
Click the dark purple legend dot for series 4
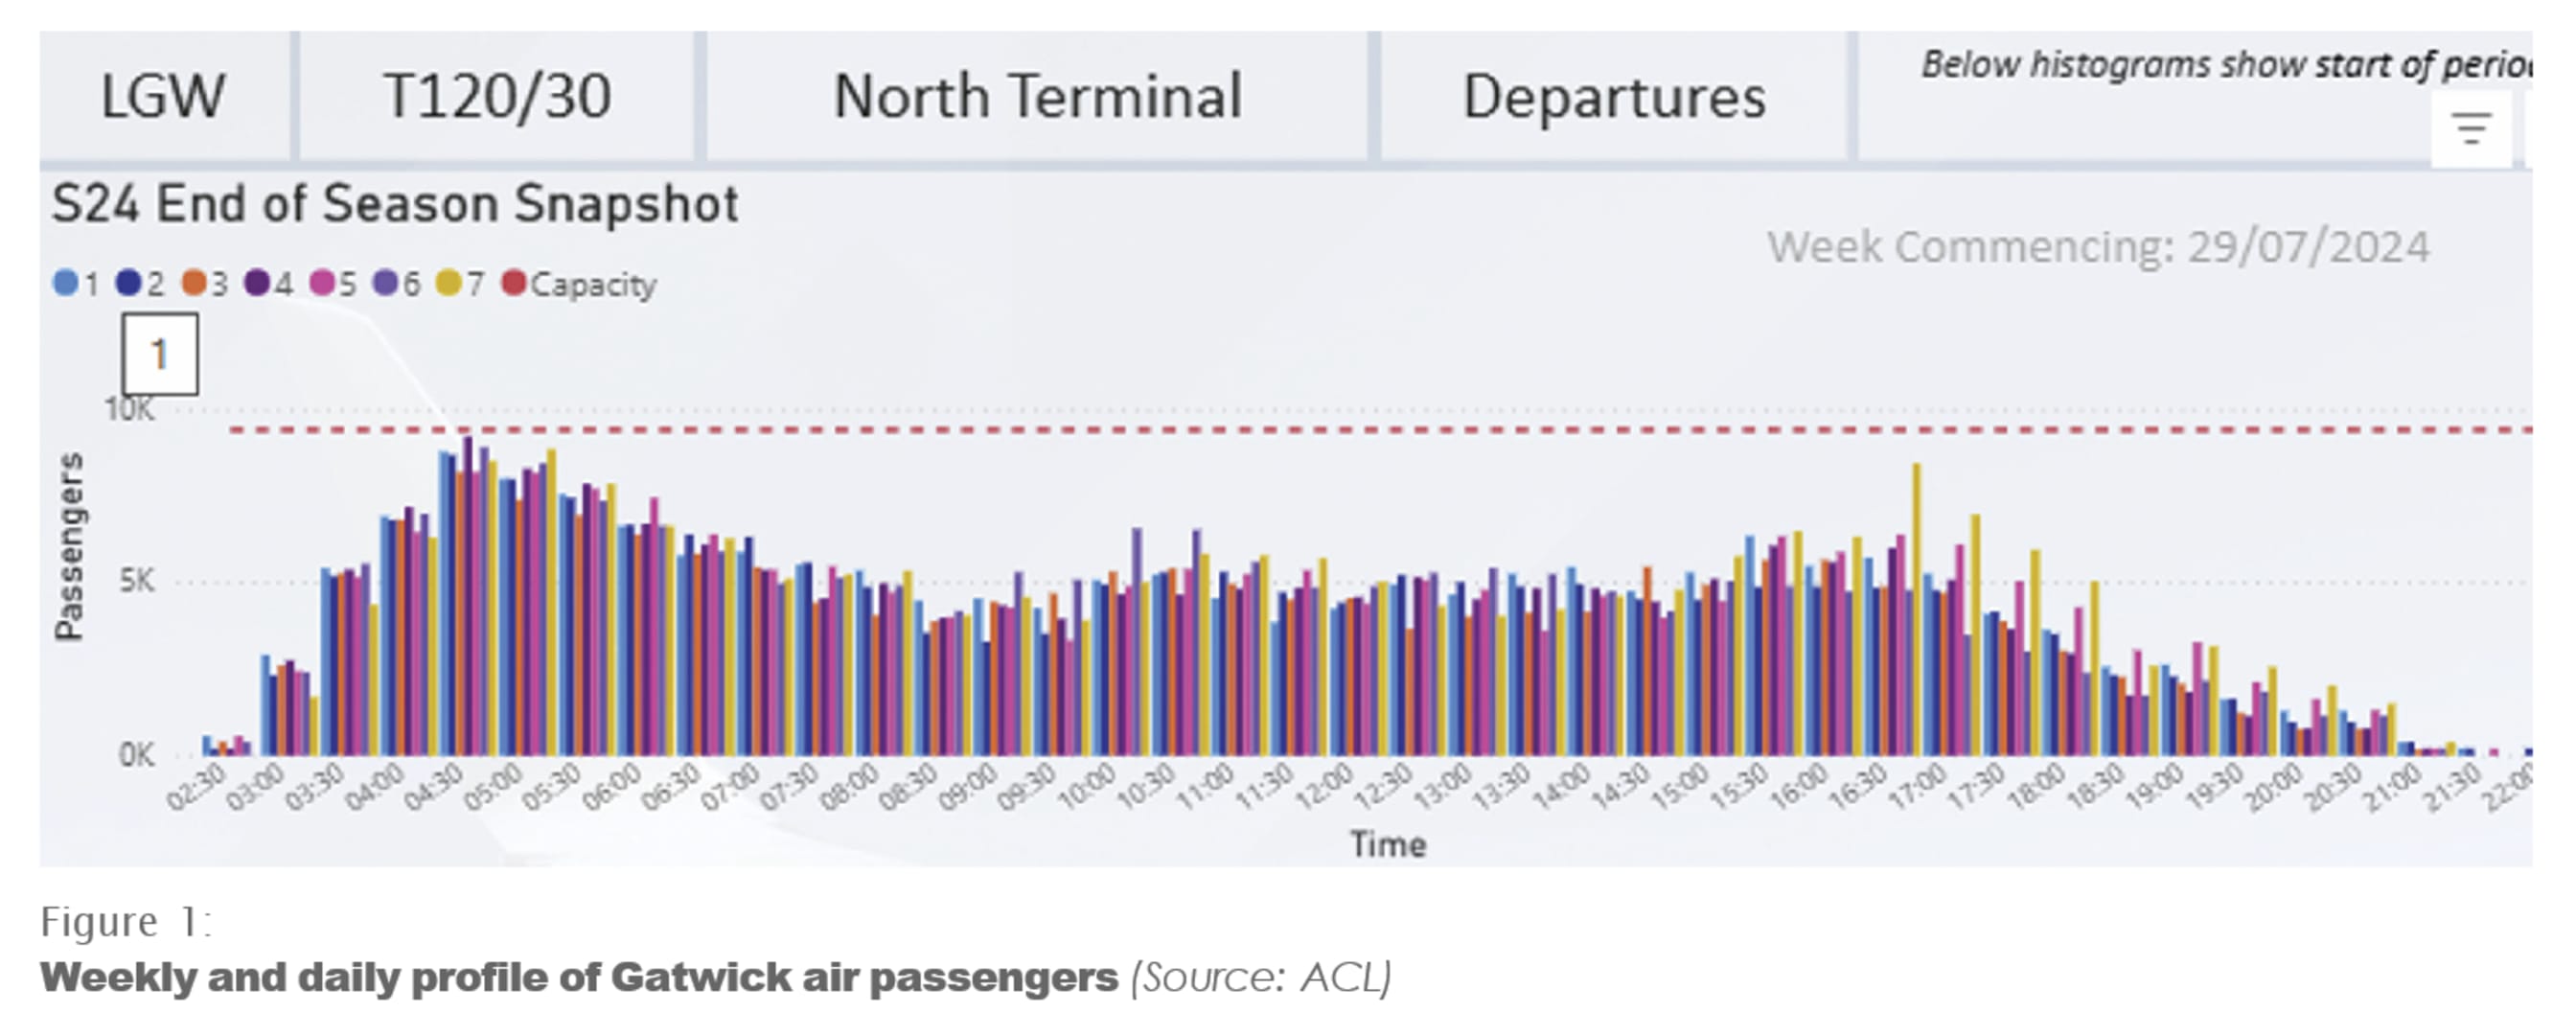[x=257, y=284]
